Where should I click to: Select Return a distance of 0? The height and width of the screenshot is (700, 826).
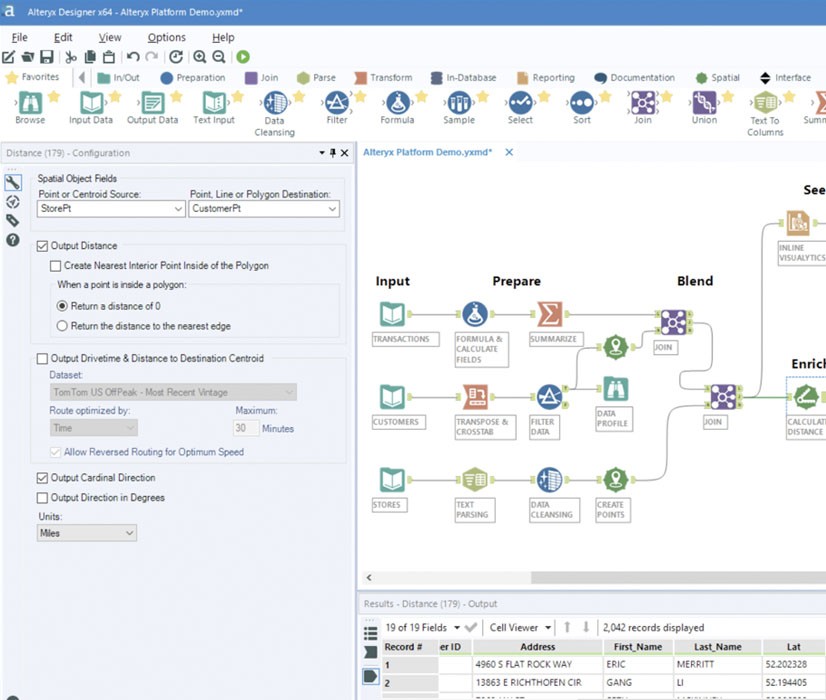pyautogui.click(x=62, y=306)
